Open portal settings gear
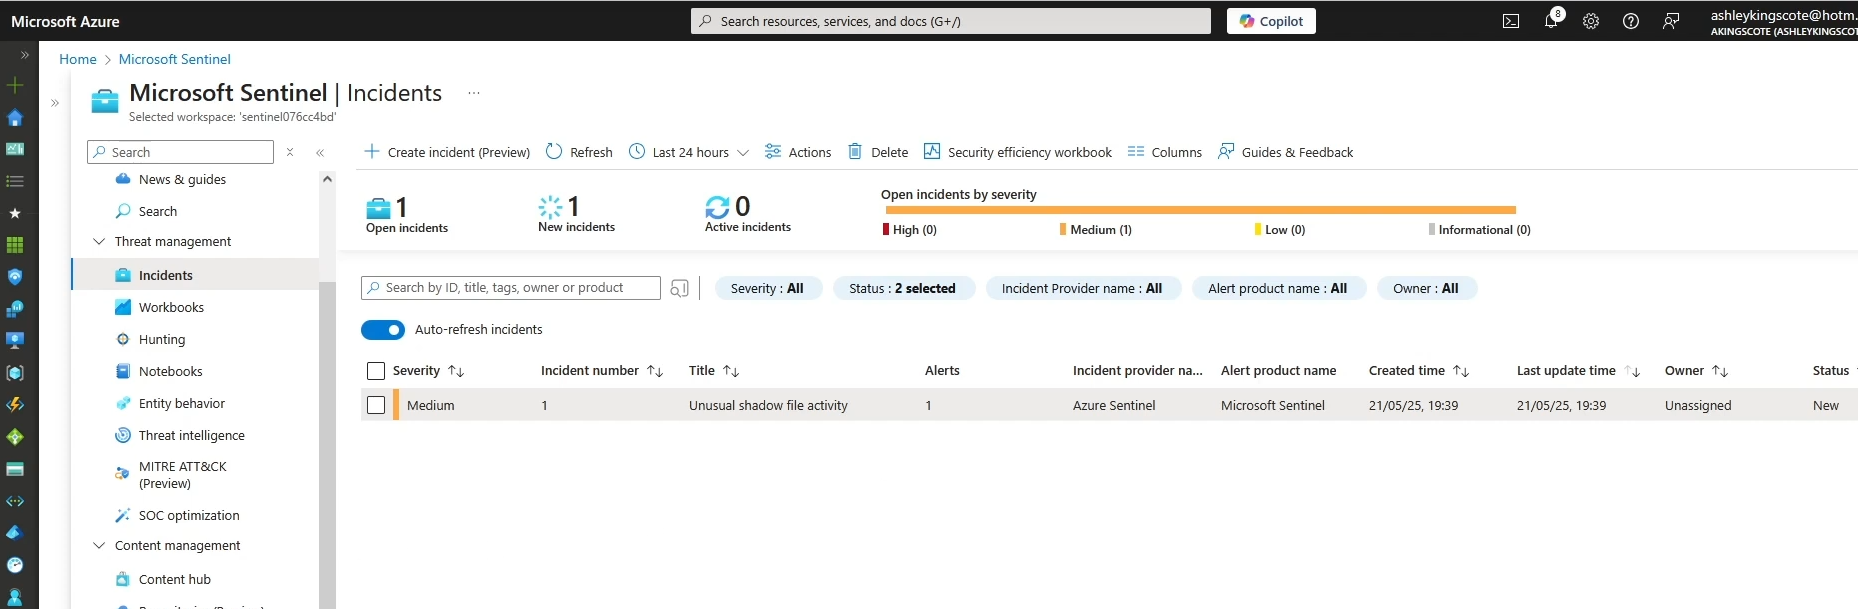Screen dimensions: 1858x609 (x=1591, y=21)
